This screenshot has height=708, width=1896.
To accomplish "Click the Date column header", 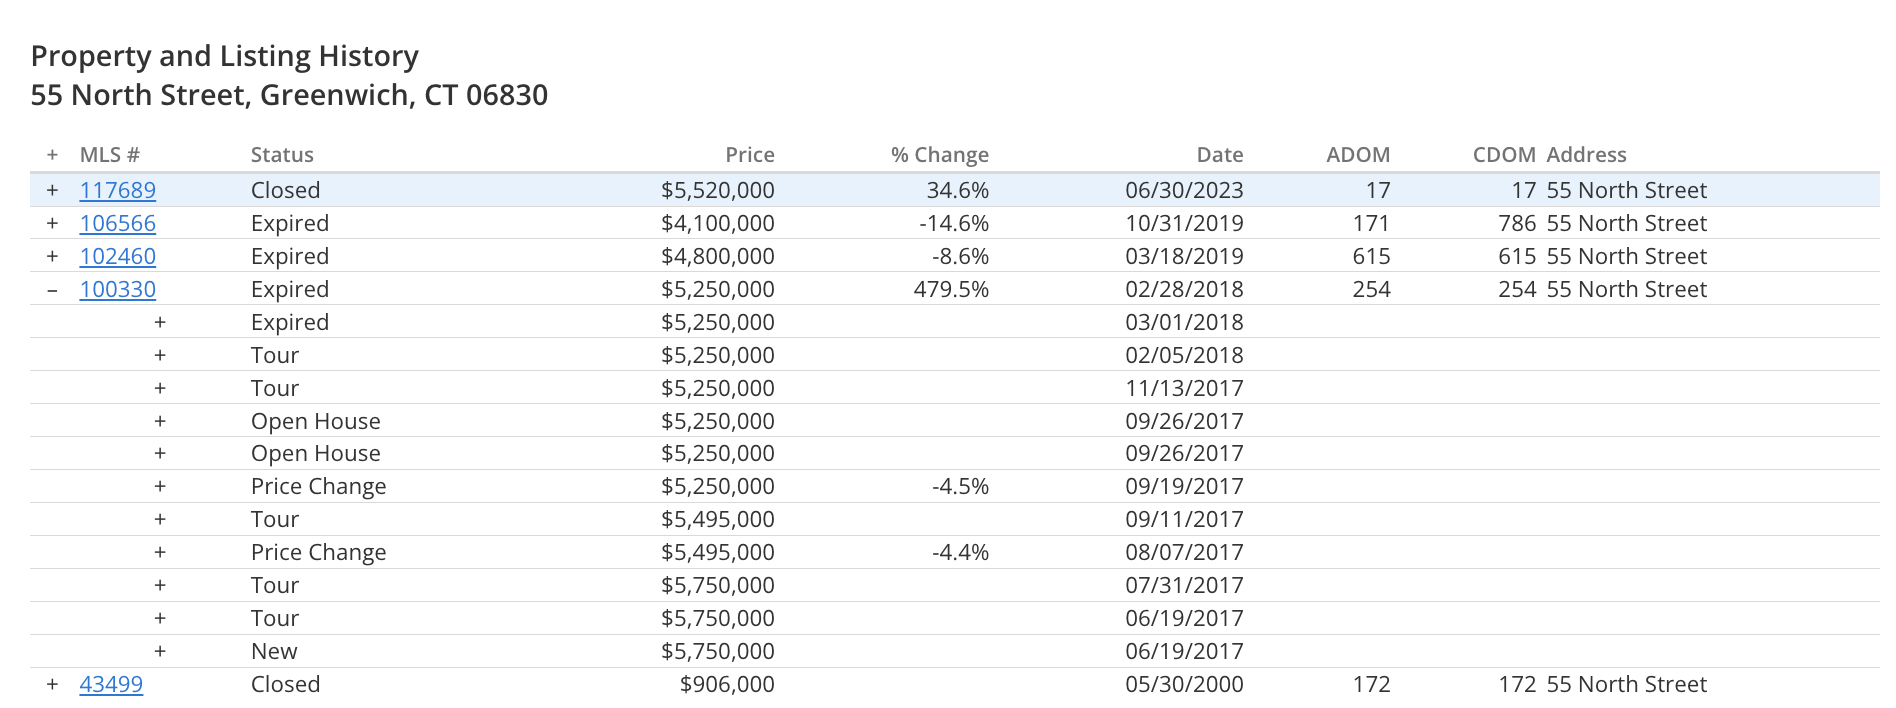I will click(x=1219, y=155).
